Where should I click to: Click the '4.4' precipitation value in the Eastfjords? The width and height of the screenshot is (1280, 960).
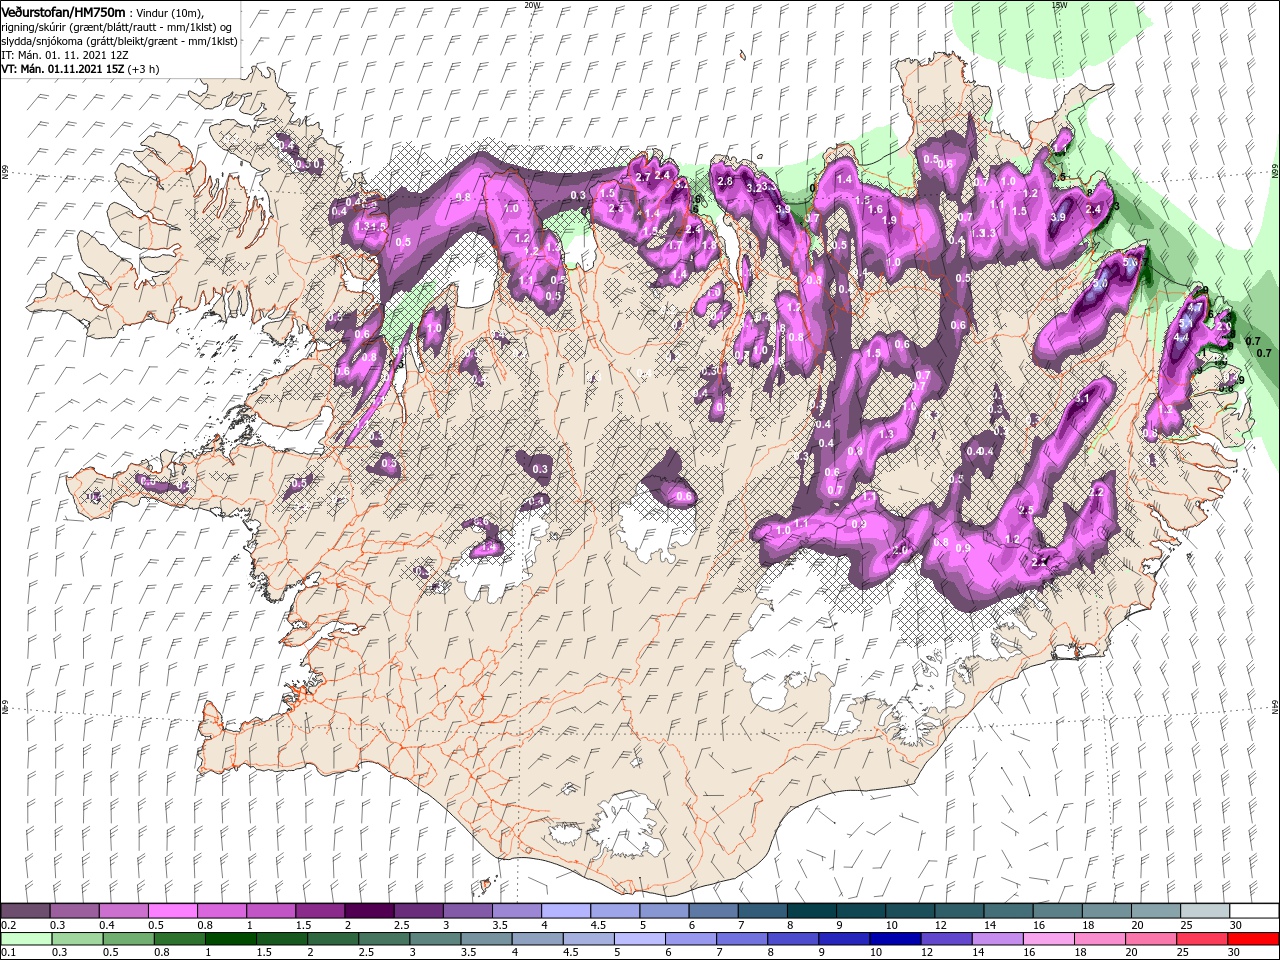point(1180,338)
